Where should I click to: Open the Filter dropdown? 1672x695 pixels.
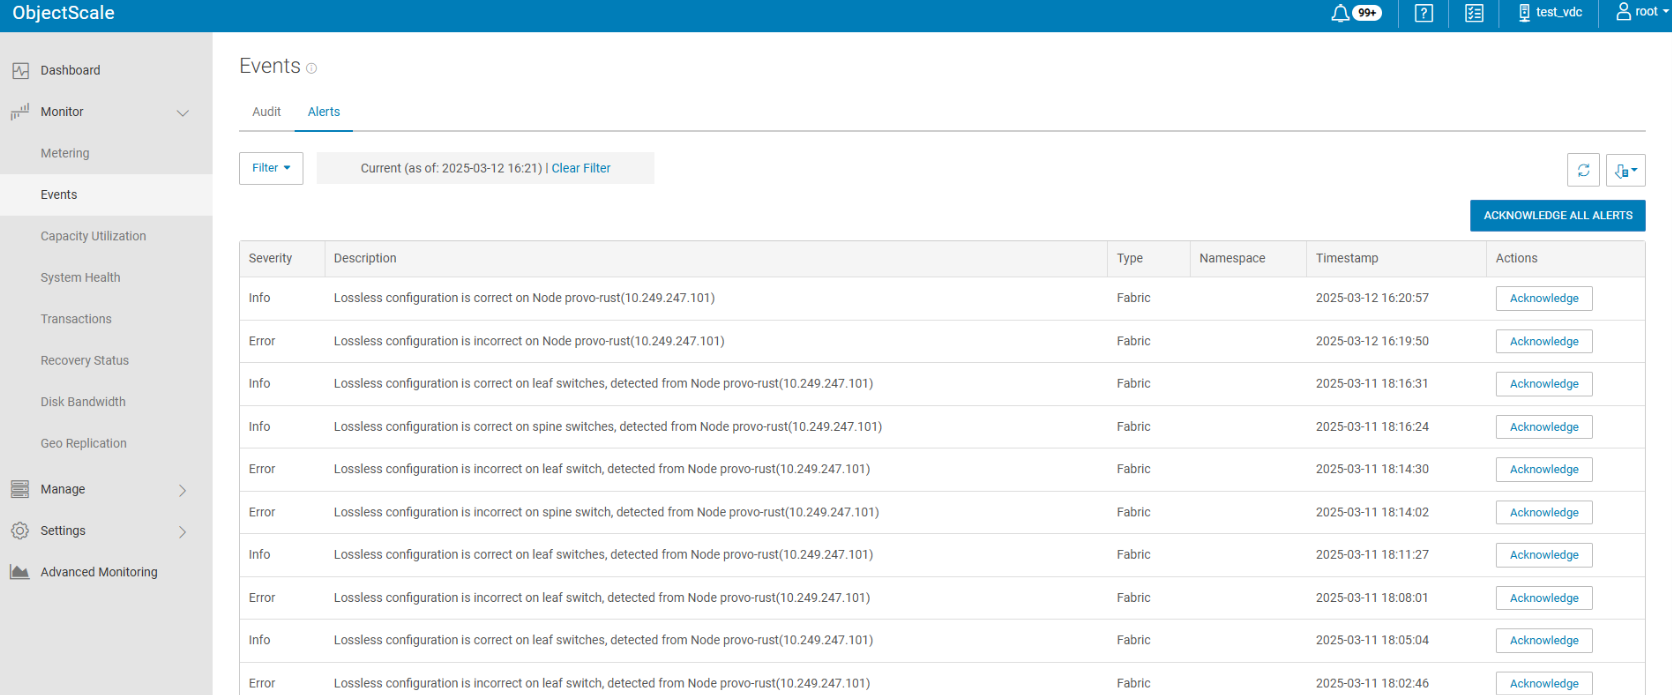[x=271, y=168]
